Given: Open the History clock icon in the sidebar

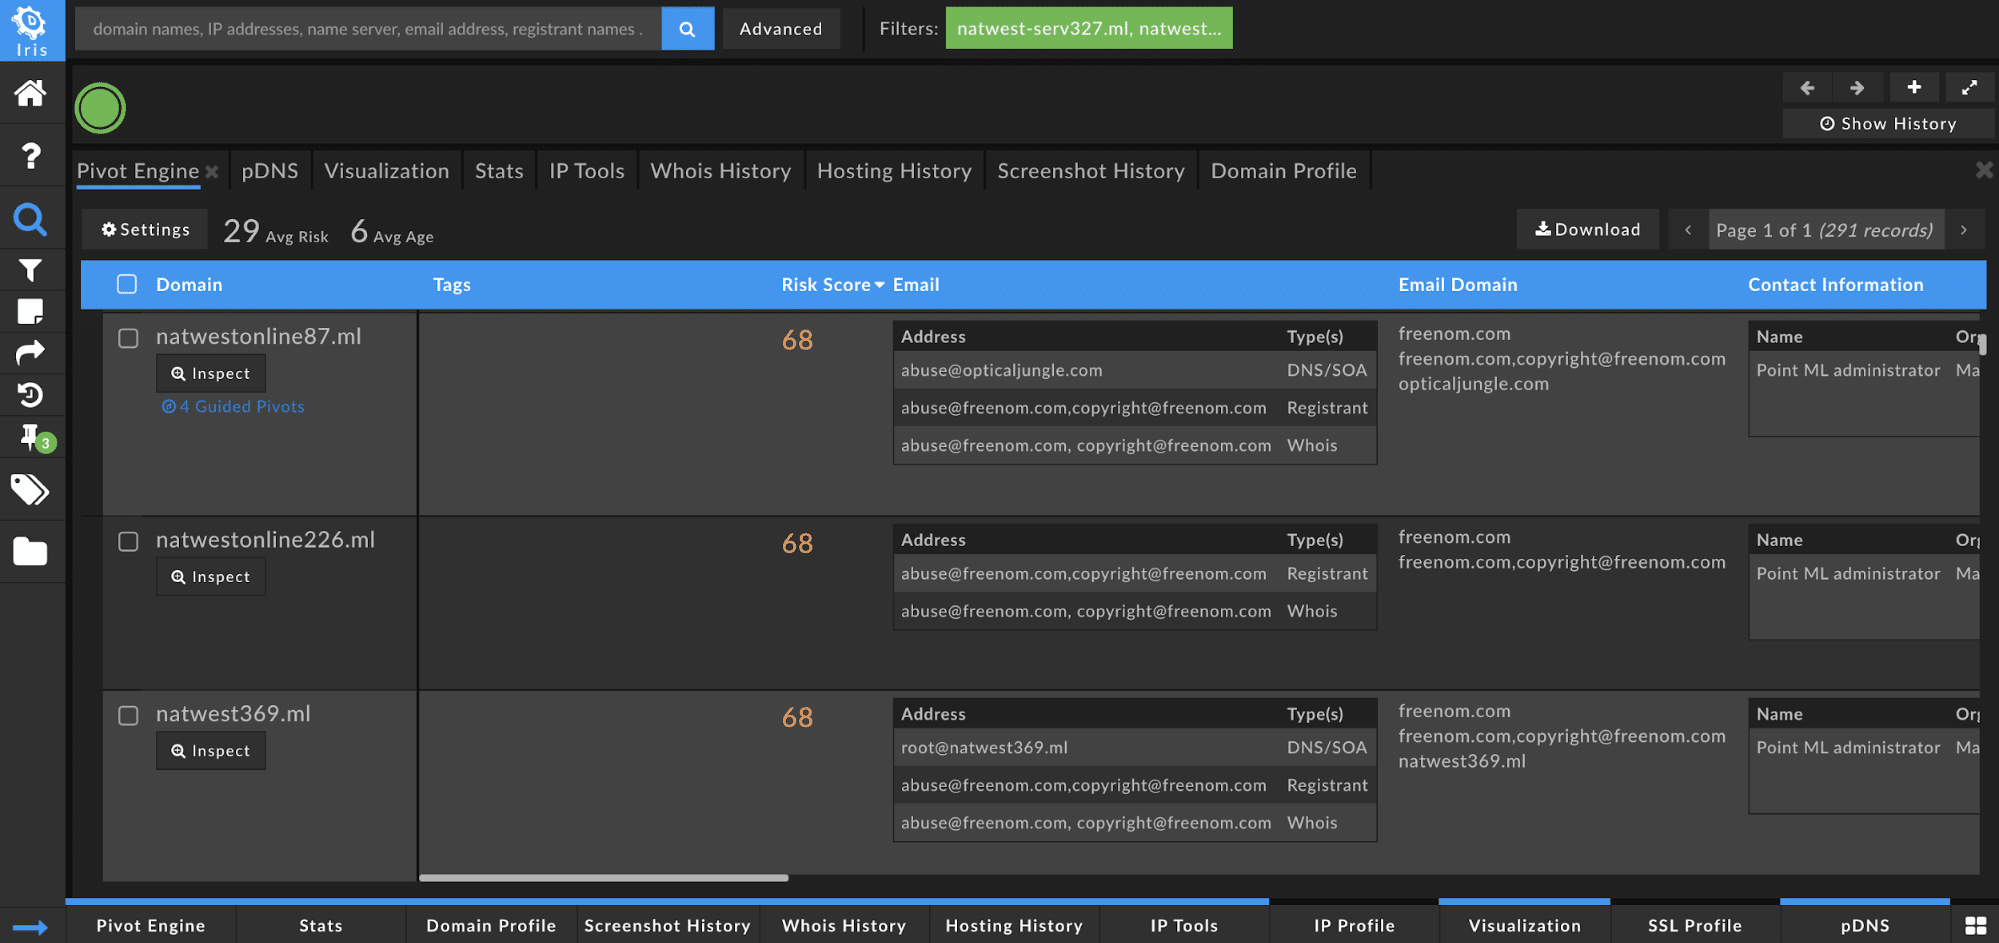Looking at the screenshot, I should coord(30,395).
